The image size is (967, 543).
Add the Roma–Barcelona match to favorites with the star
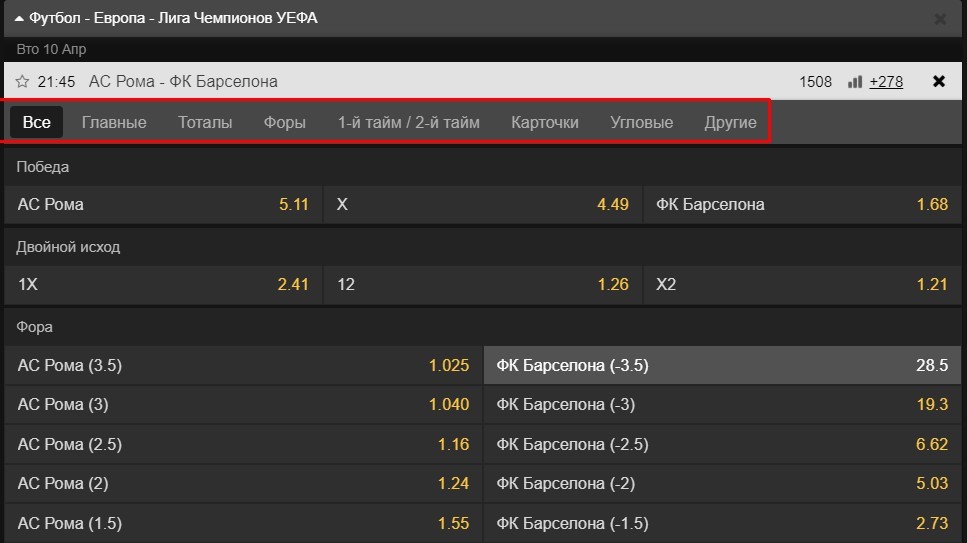point(22,81)
